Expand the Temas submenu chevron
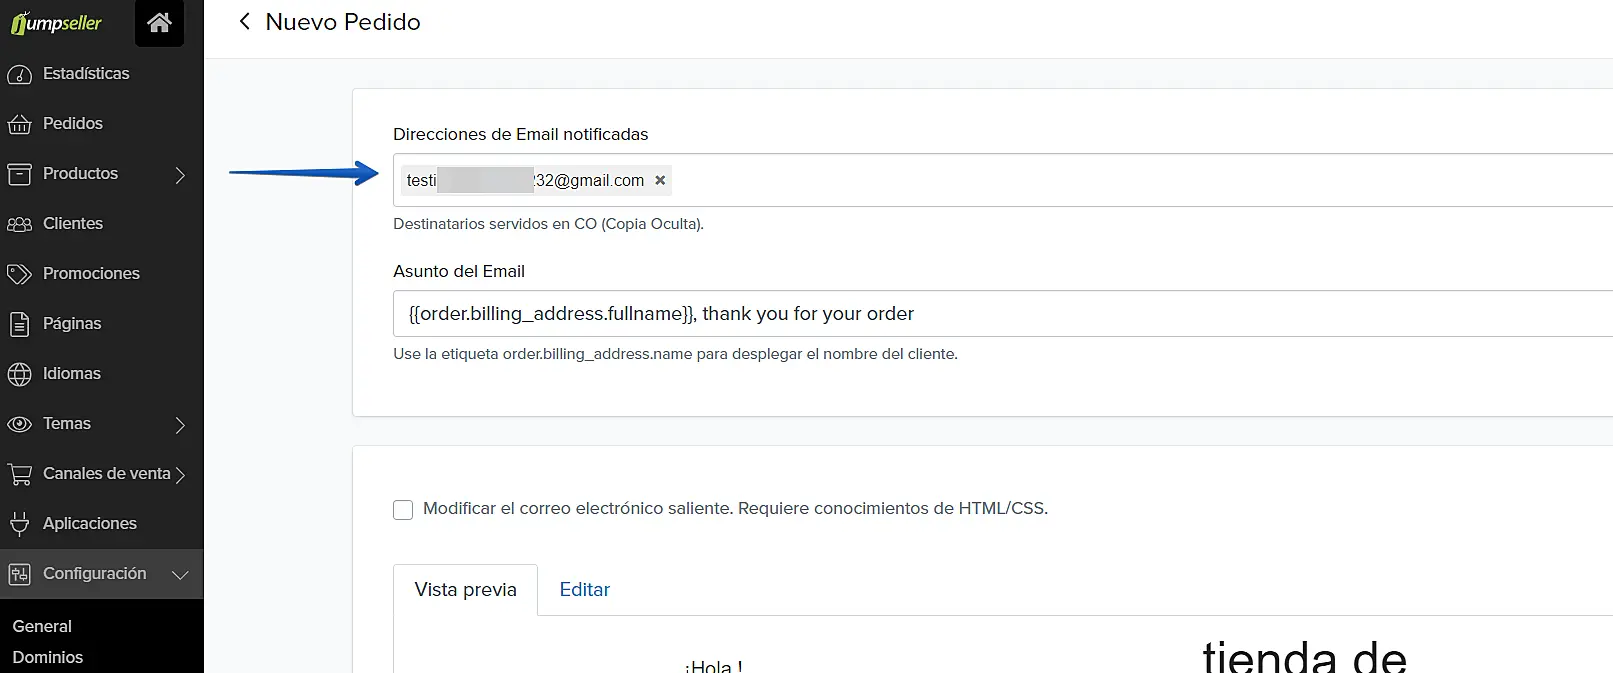 pyautogui.click(x=180, y=425)
